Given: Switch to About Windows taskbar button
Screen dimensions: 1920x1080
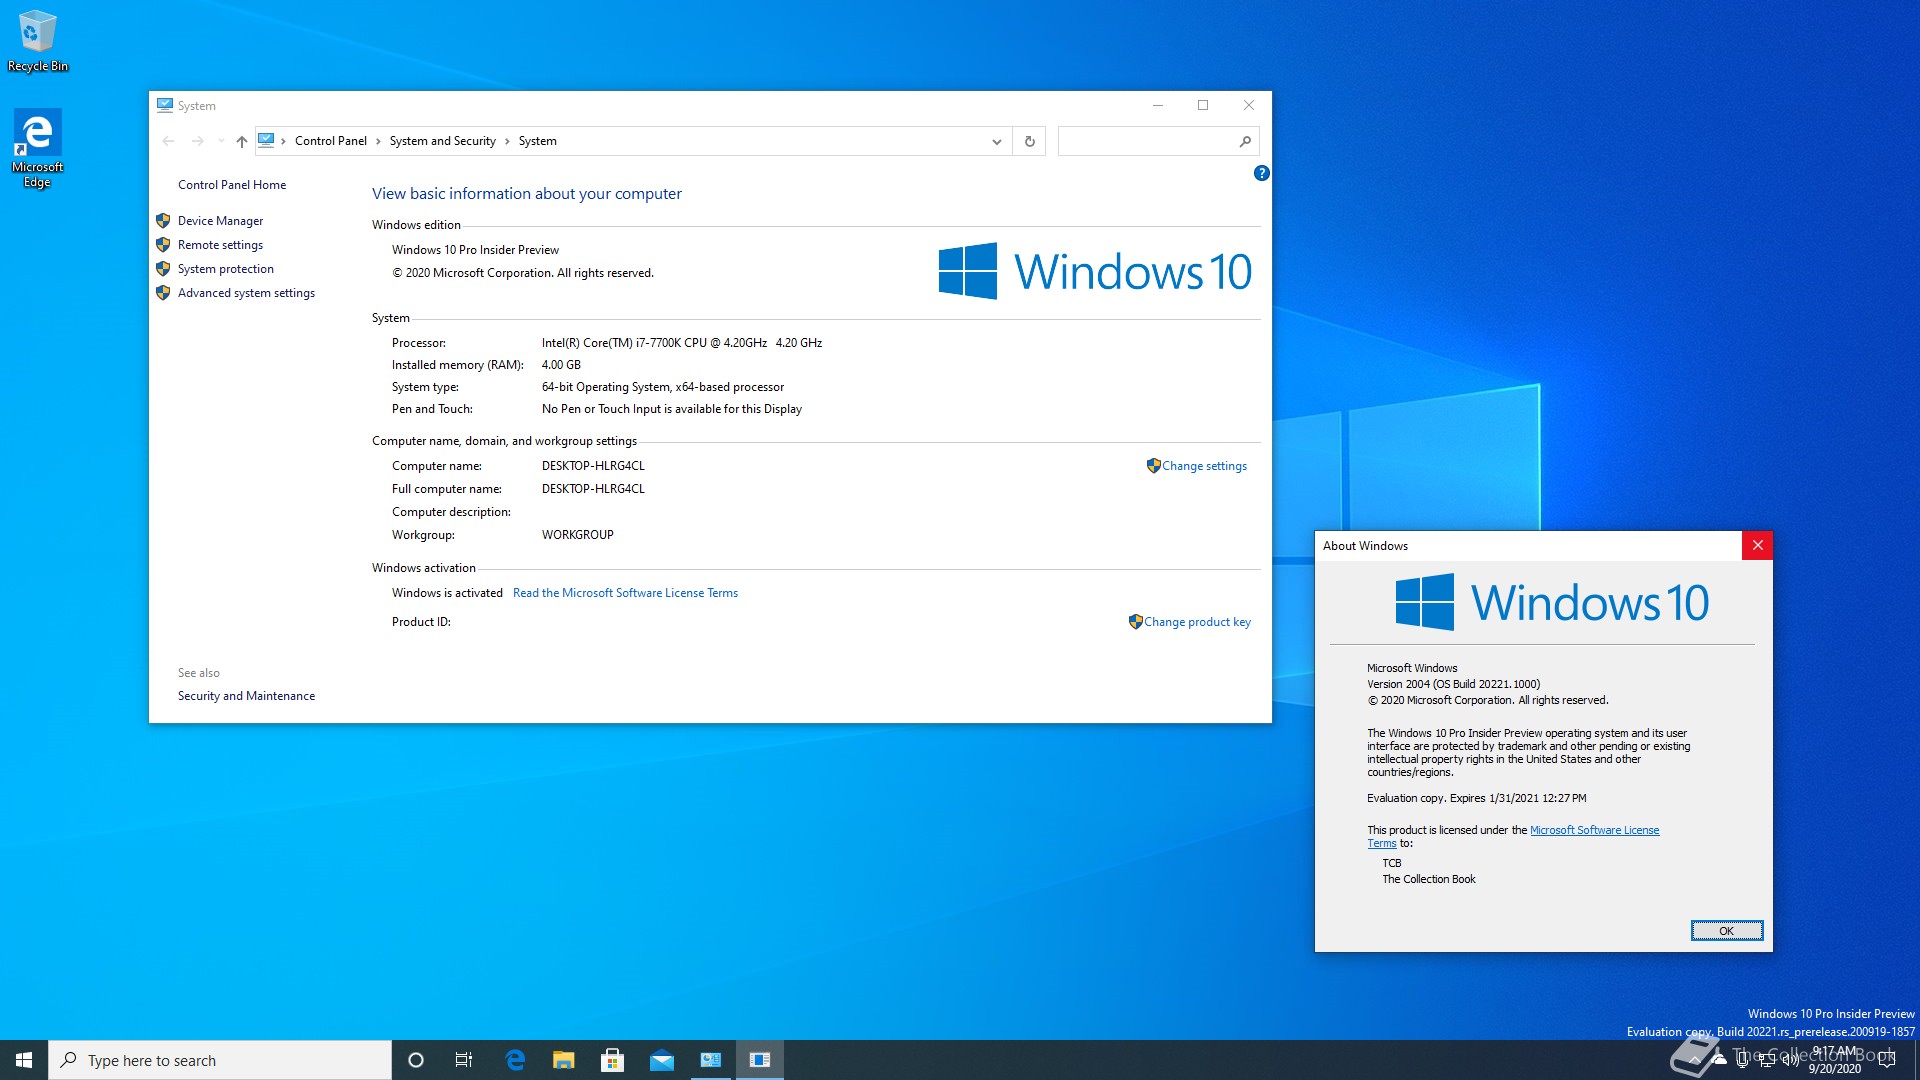Looking at the screenshot, I should pyautogui.click(x=760, y=1060).
